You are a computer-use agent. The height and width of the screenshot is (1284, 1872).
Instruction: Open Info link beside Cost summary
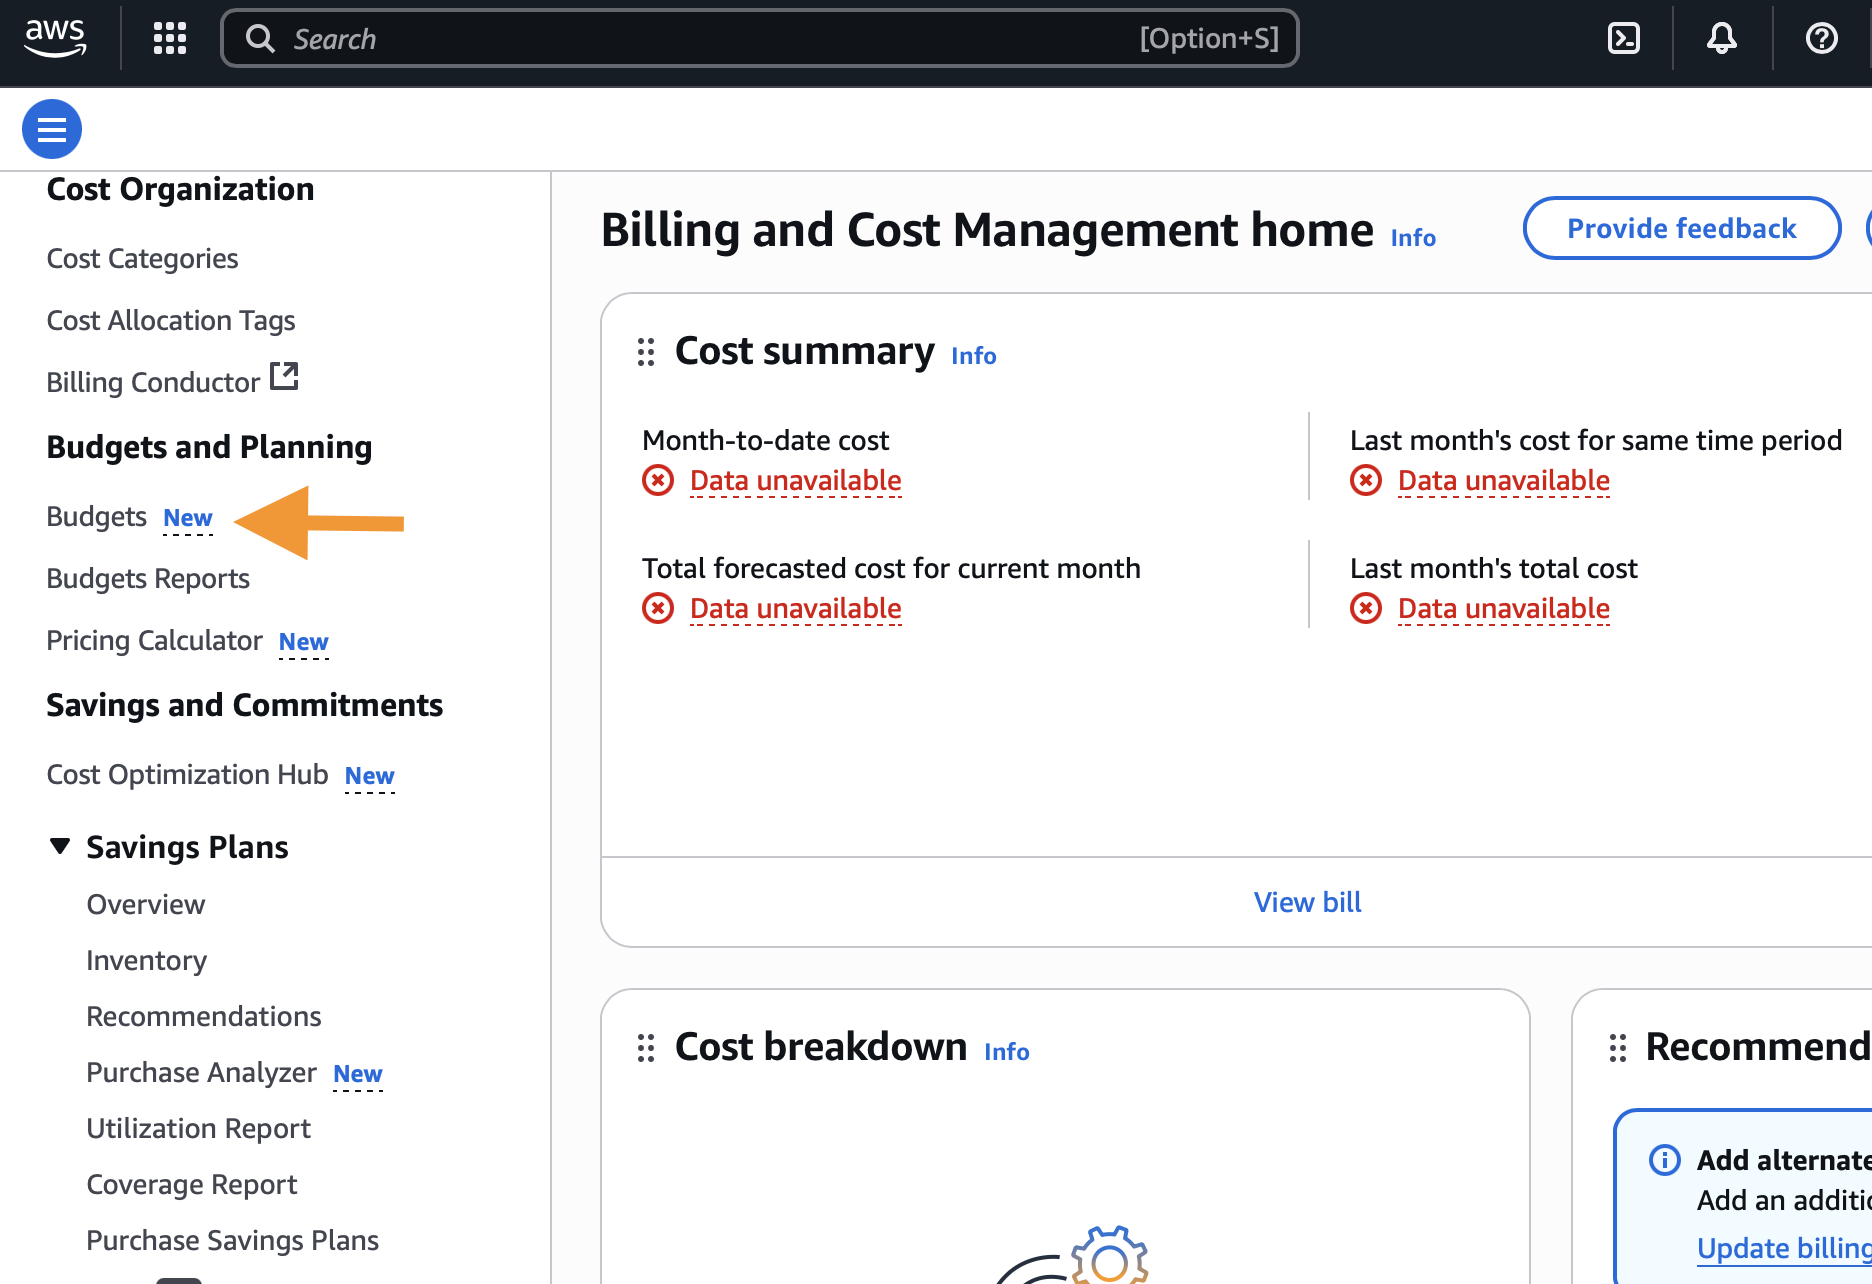tap(973, 356)
